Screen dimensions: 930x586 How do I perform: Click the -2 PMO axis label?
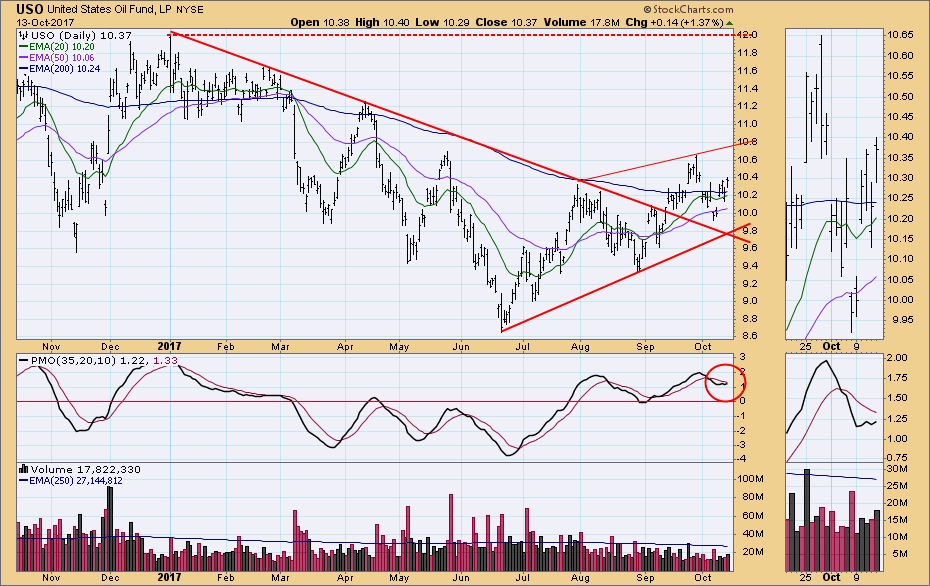[743, 430]
